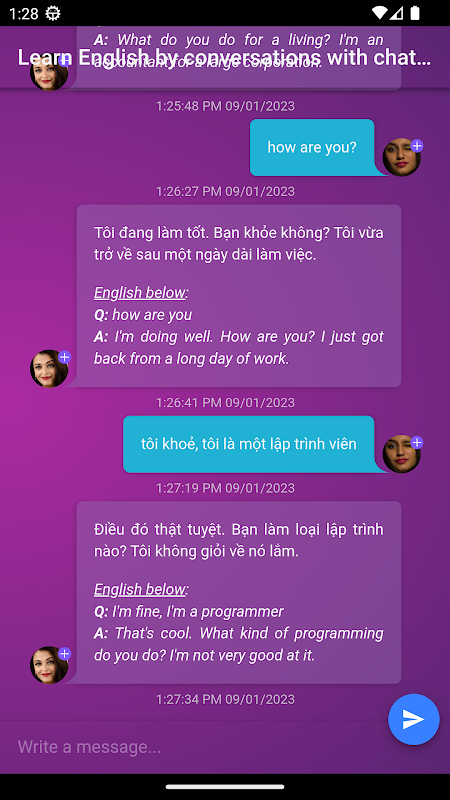Open bot avatar beside "That's cool" reply
Viewport: 450px width, 800px height.
[x=49, y=665]
